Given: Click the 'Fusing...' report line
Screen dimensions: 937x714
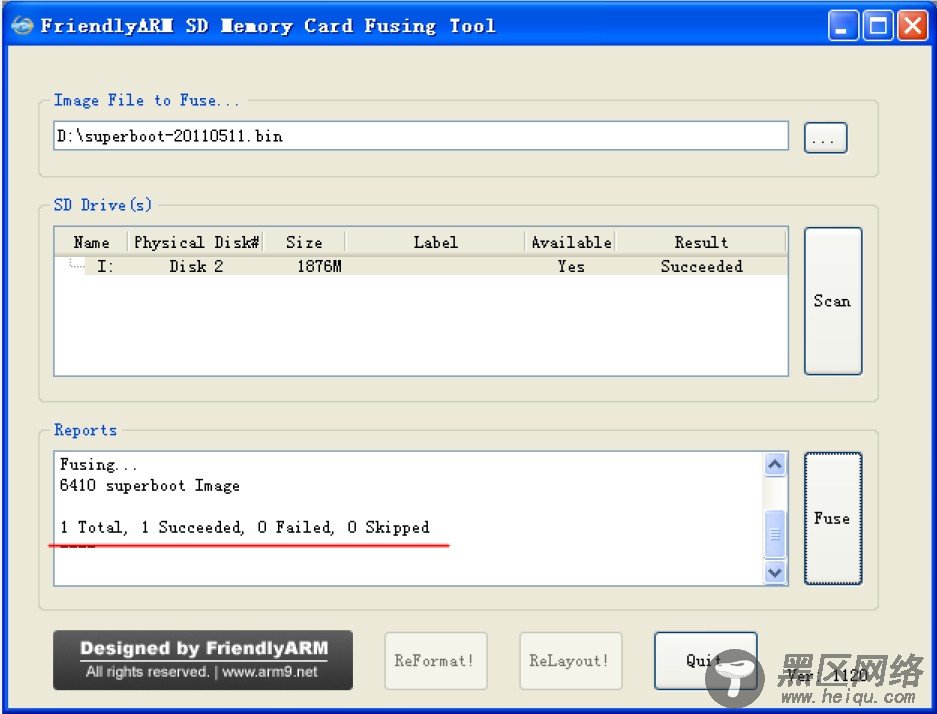Looking at the screenshot, I should point(98,464).
